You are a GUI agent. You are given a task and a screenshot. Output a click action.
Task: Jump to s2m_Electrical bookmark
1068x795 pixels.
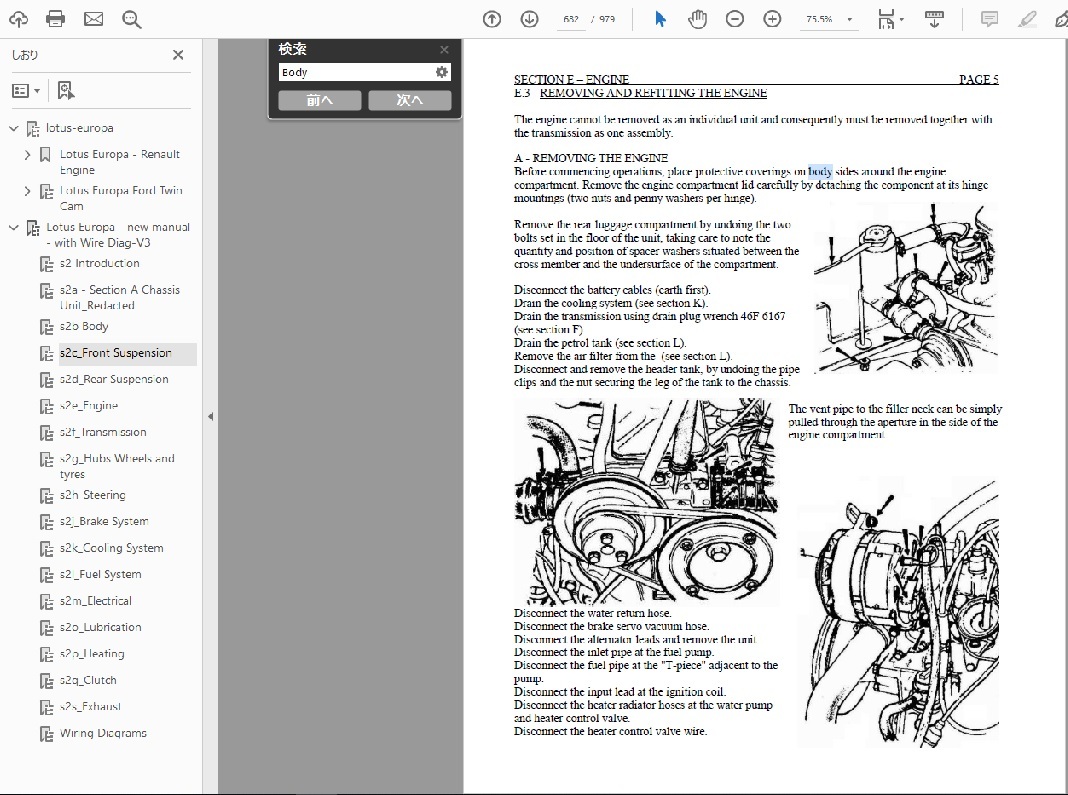(x=96, y=602)
